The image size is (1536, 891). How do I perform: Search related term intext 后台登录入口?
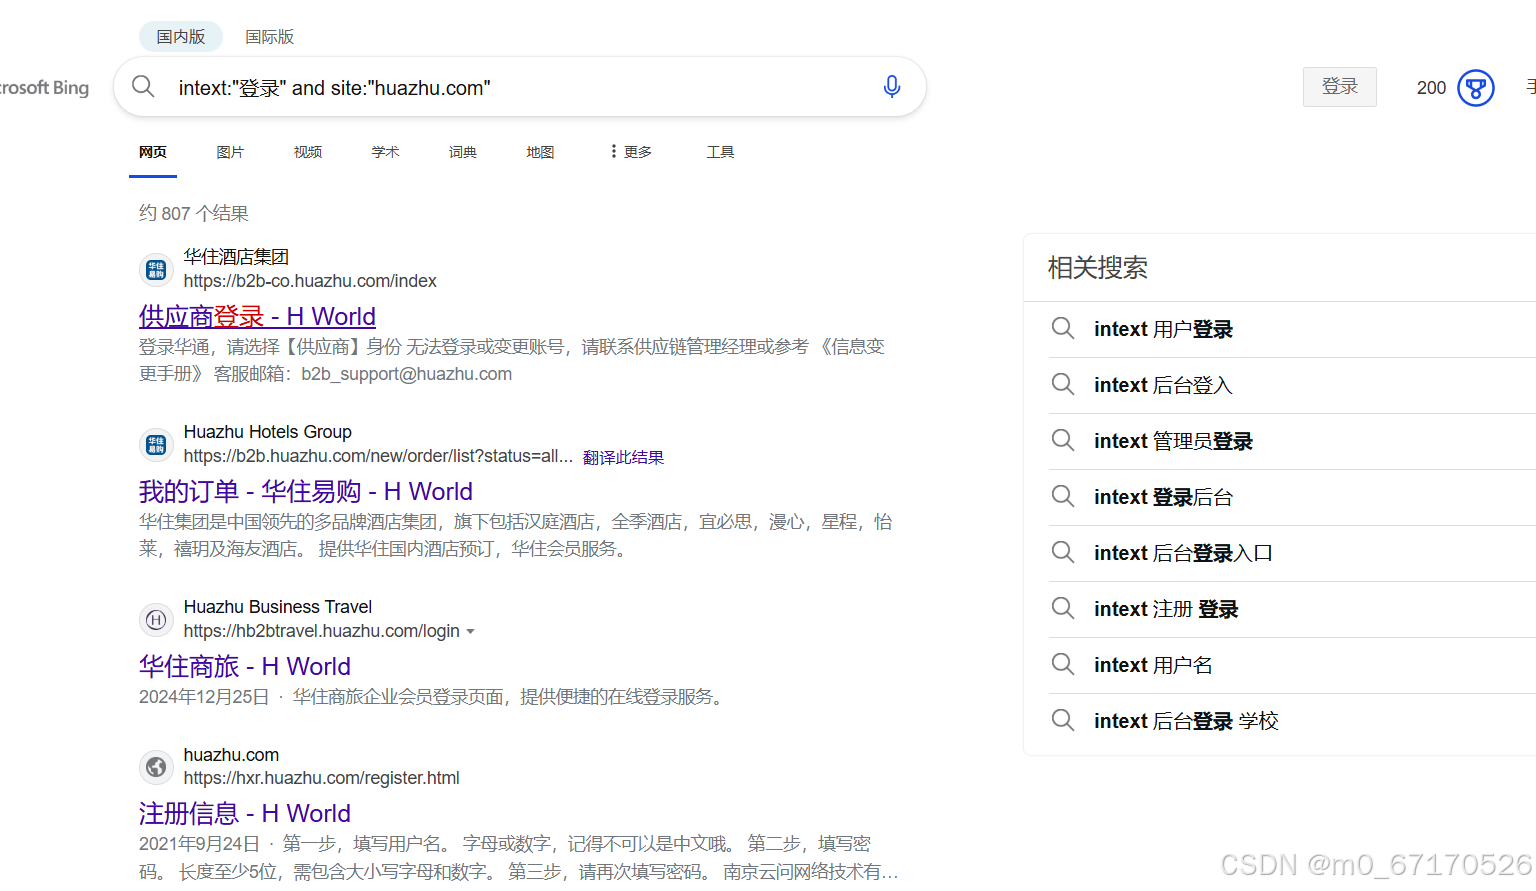point(1183,553)
